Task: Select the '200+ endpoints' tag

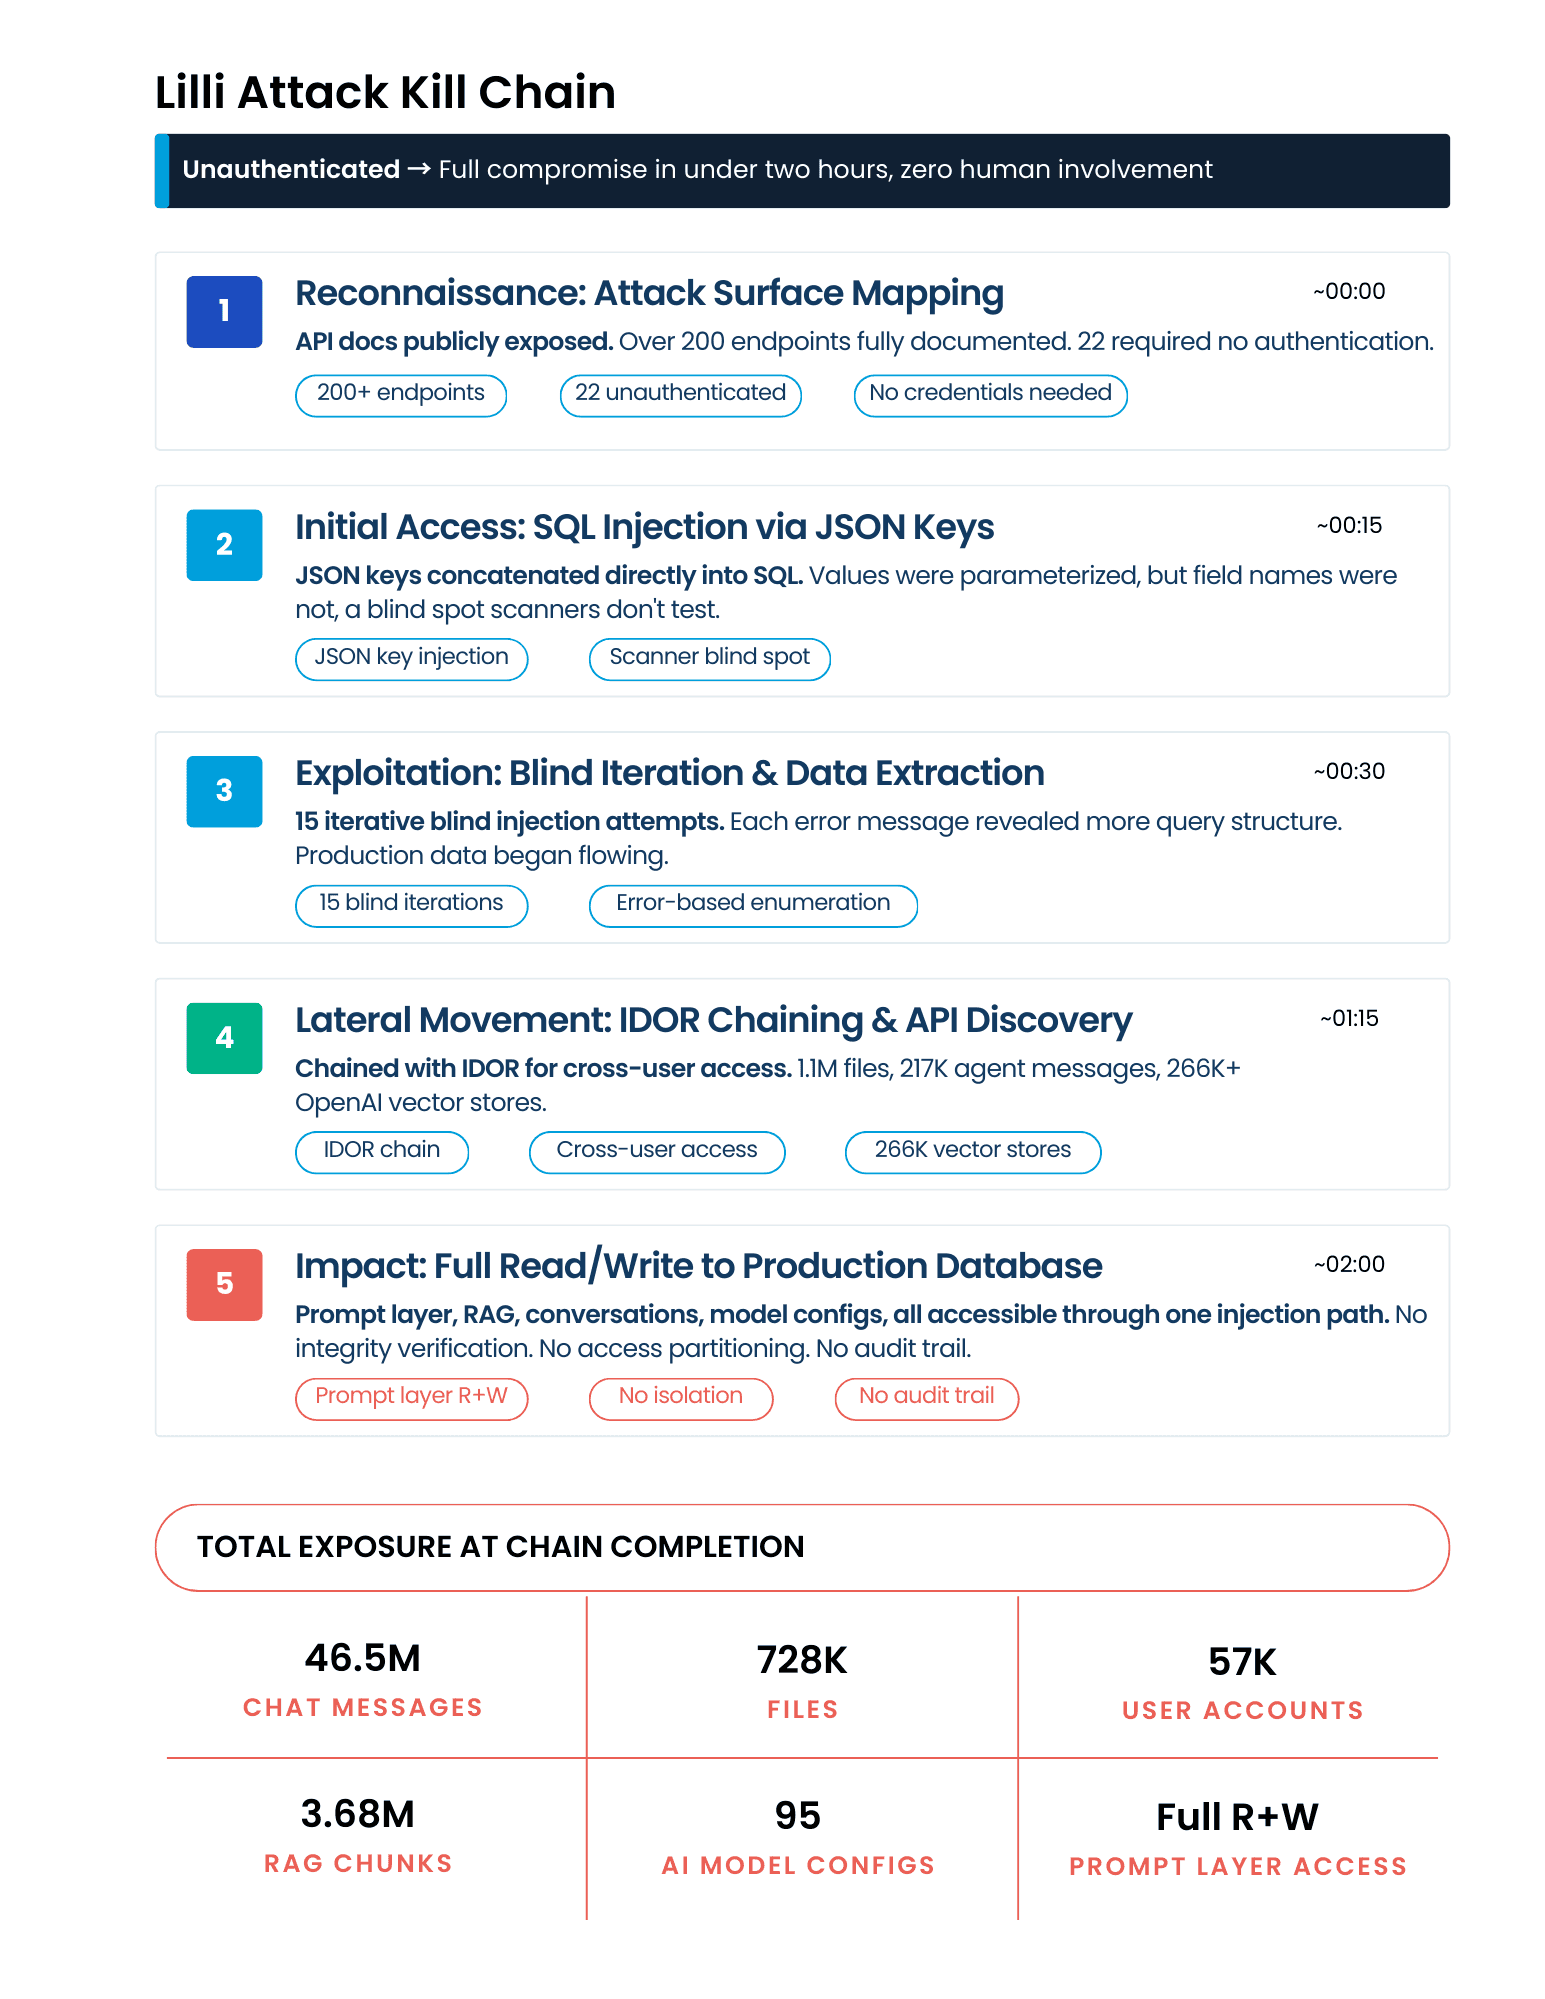Action: 401,395
